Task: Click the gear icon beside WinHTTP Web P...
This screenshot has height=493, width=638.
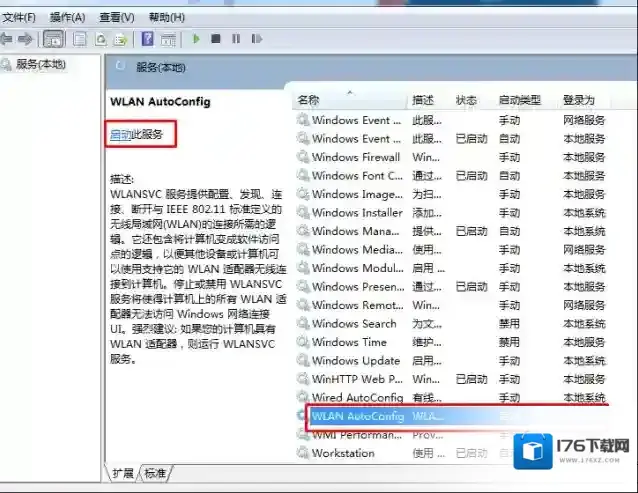Action: click(303, 379)
